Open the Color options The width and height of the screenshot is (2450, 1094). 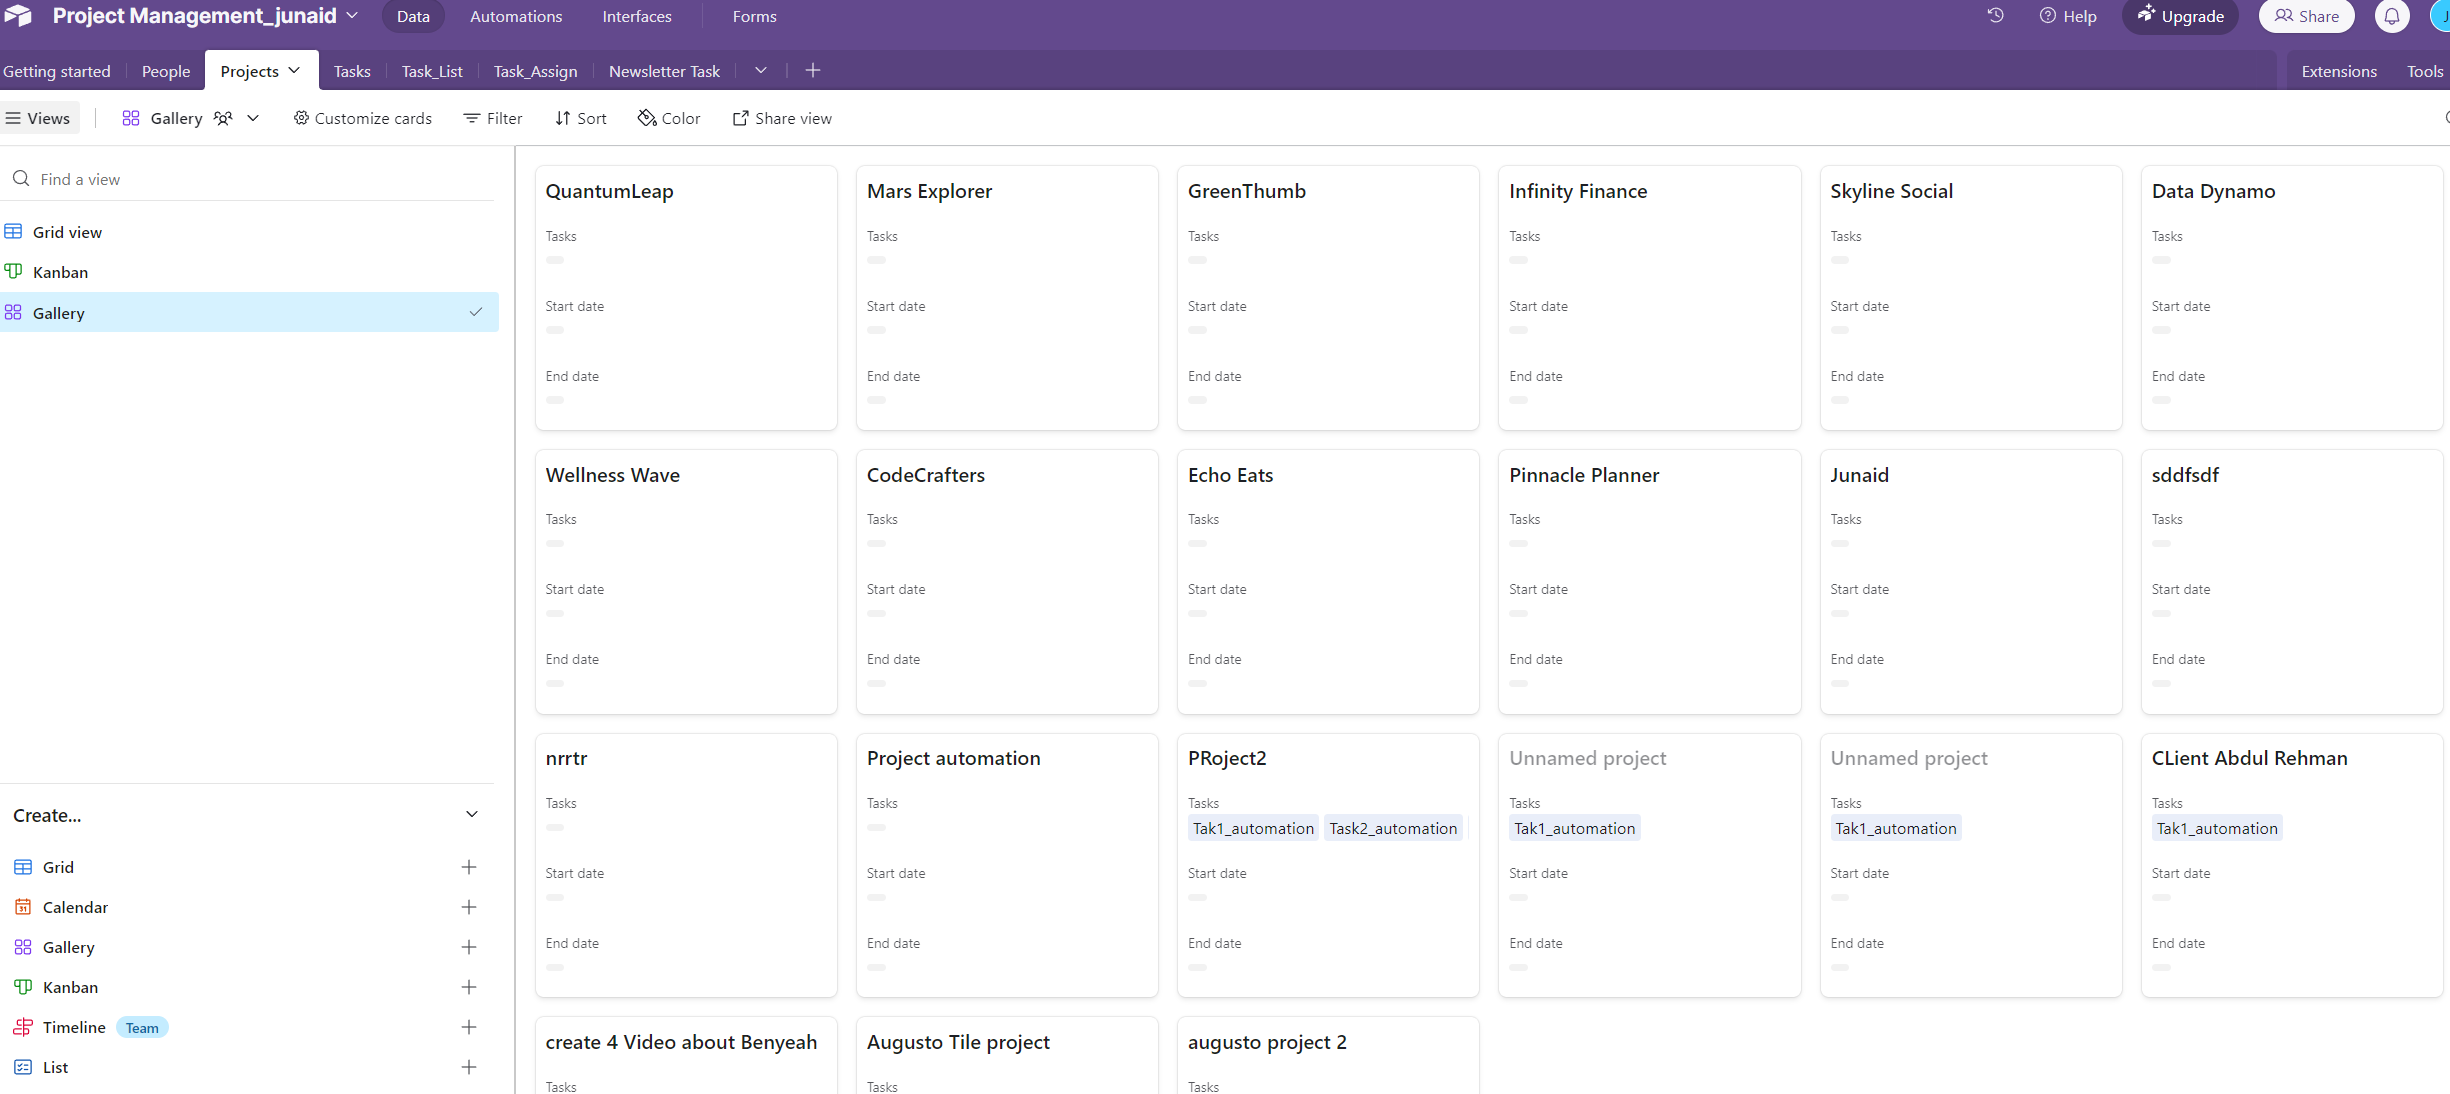point(669,118)
